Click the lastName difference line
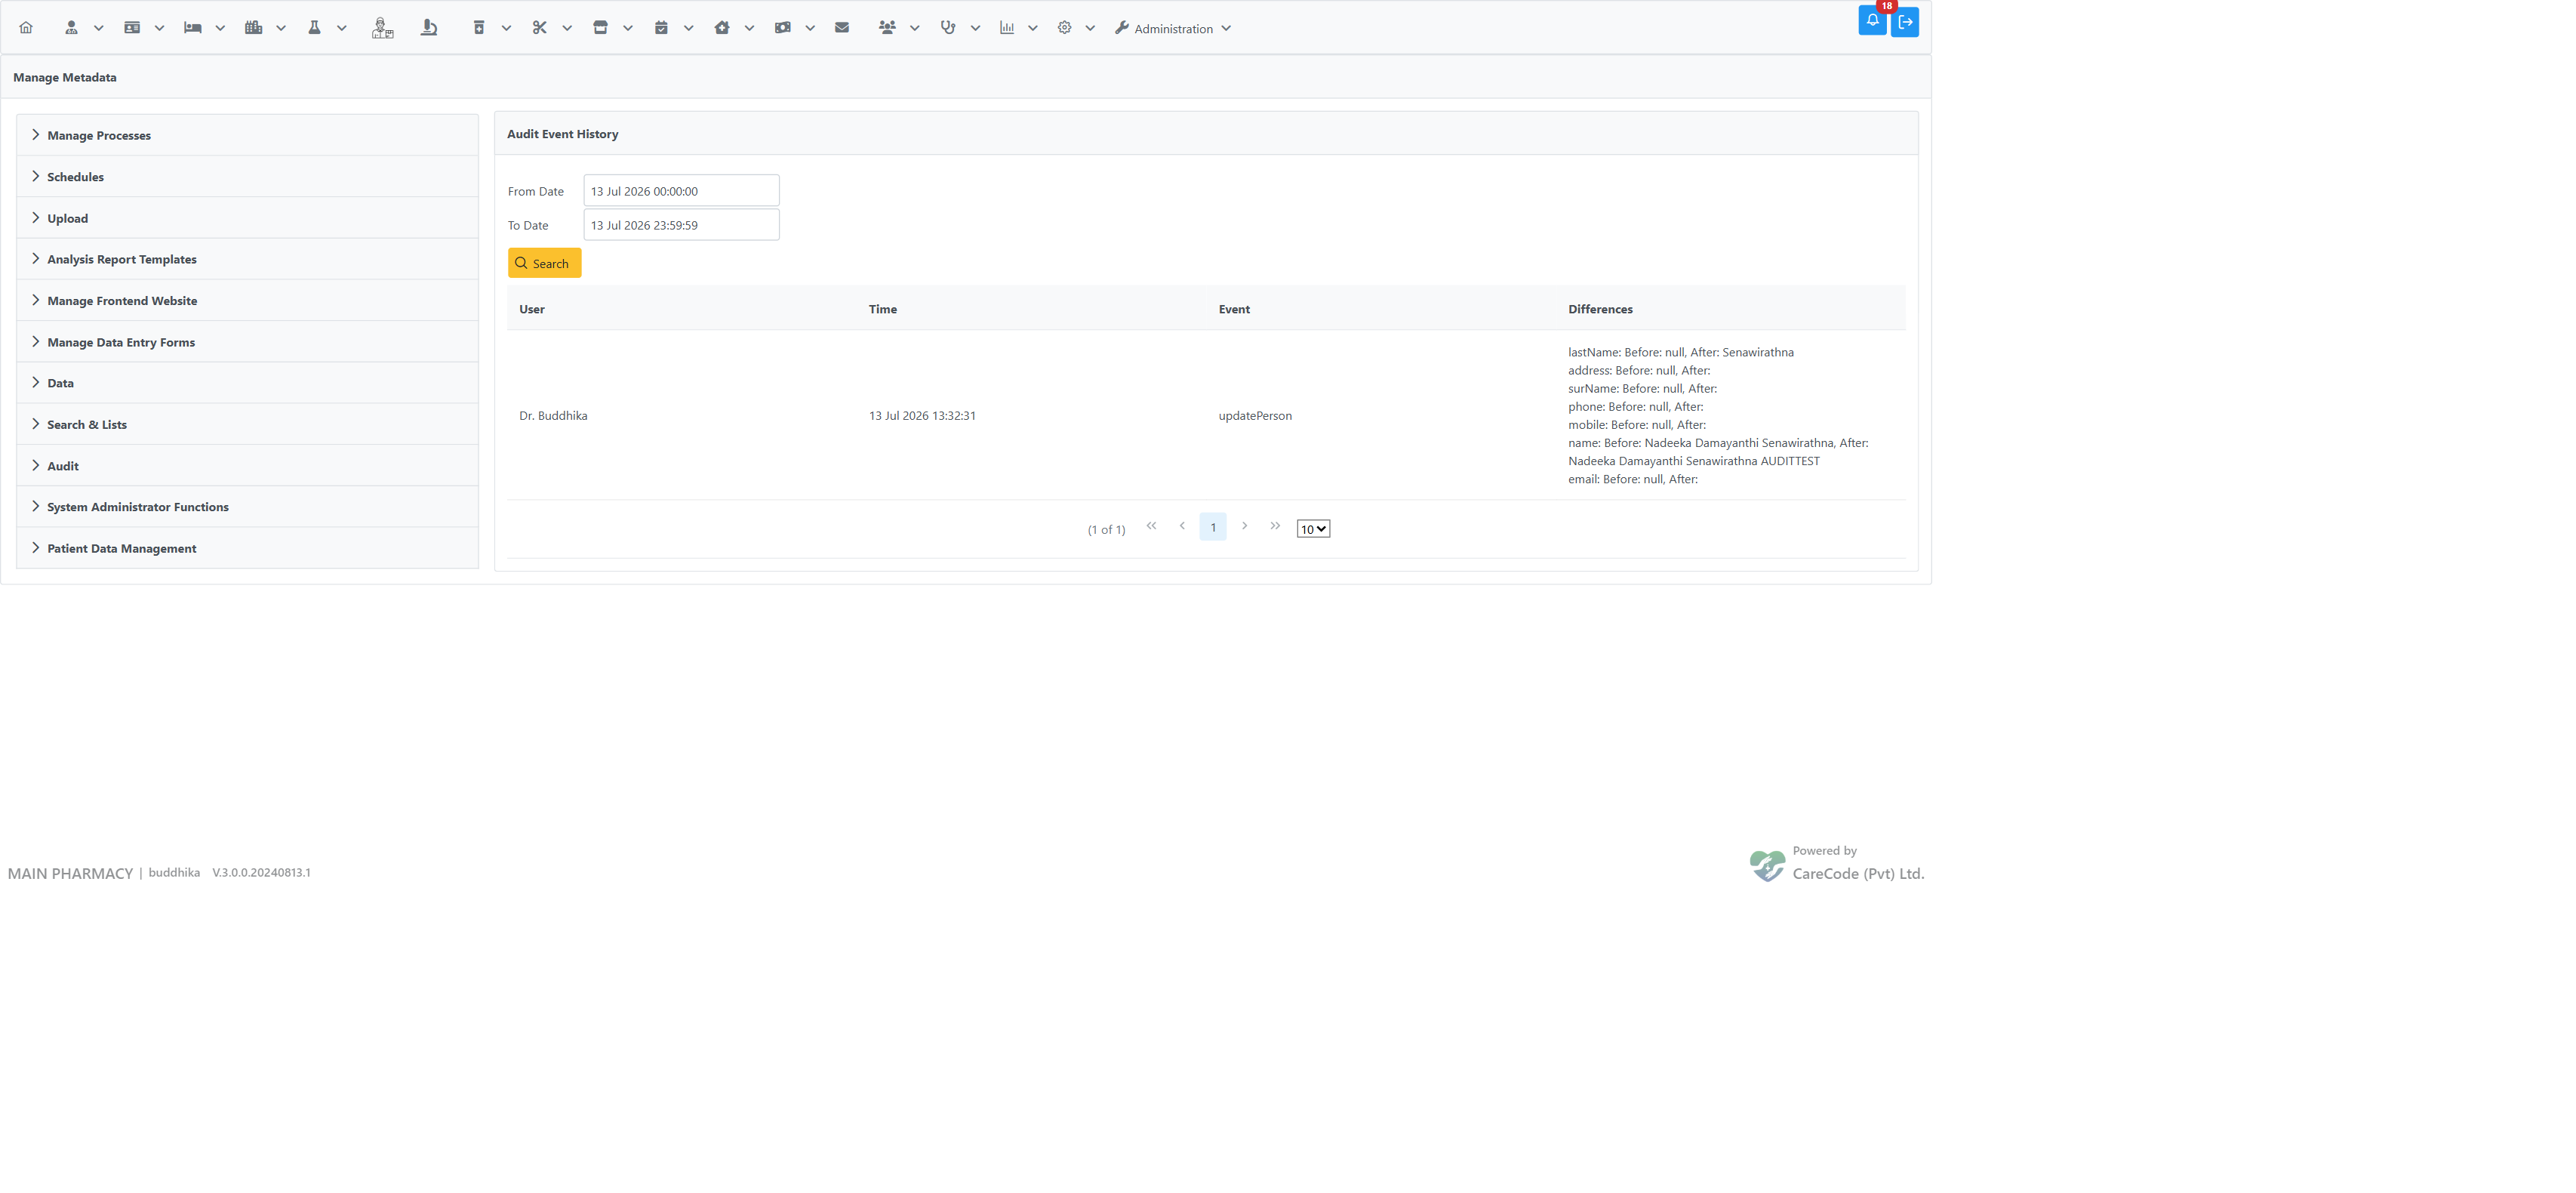This screenshot has height=1193, width=2576. coord(1680,352)
